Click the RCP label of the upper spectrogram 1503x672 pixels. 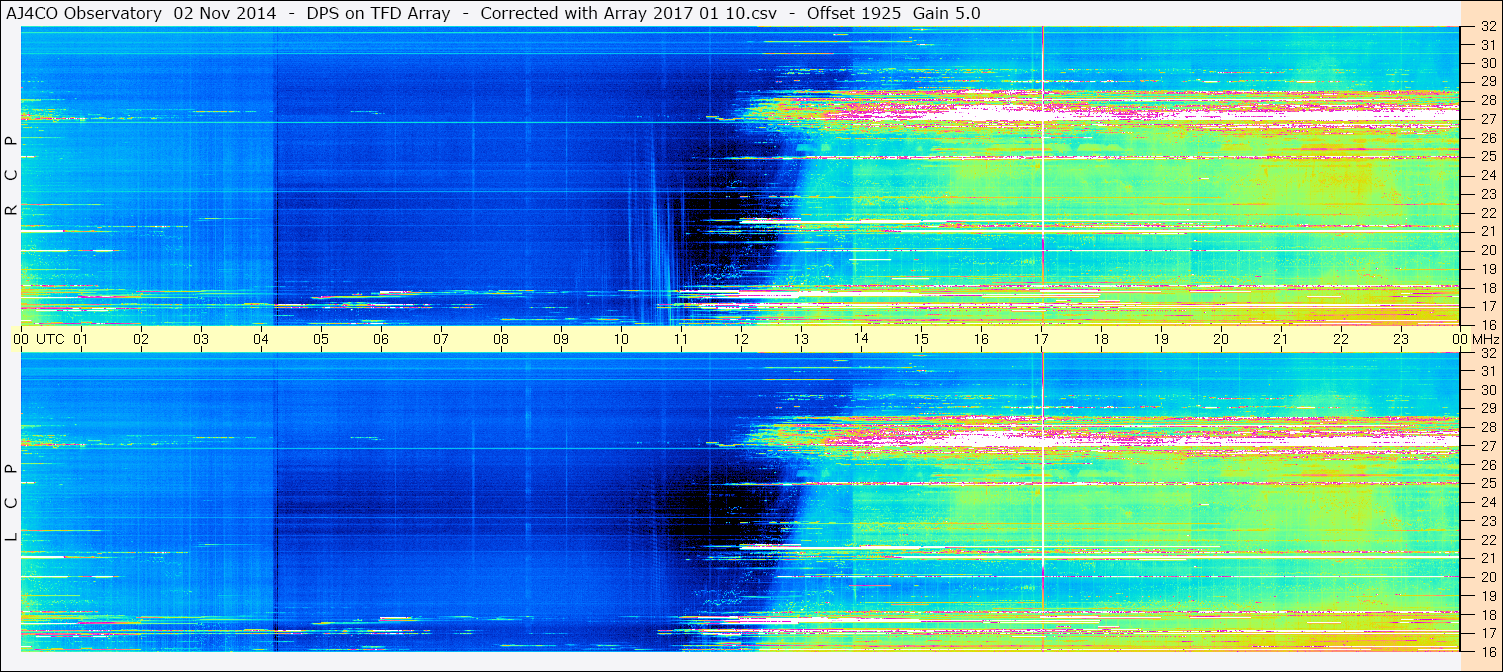11,176
